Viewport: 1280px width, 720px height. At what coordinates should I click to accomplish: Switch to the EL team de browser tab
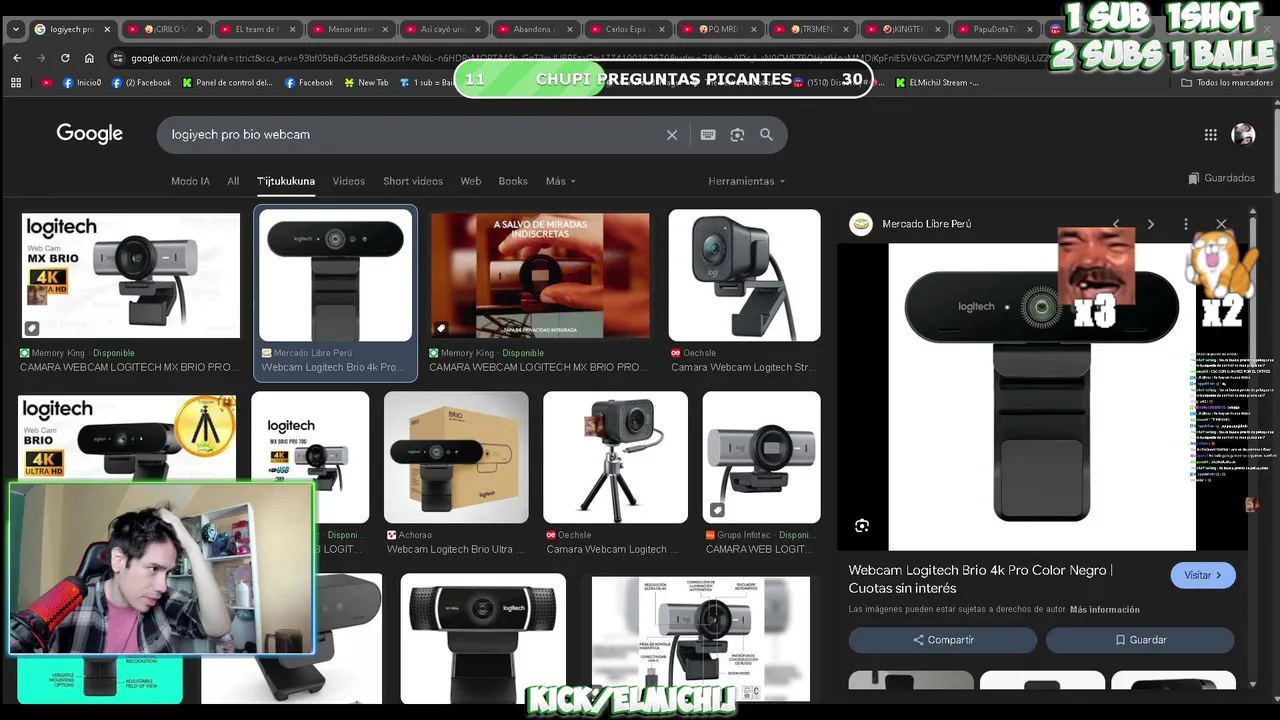(x=257, y=29)
